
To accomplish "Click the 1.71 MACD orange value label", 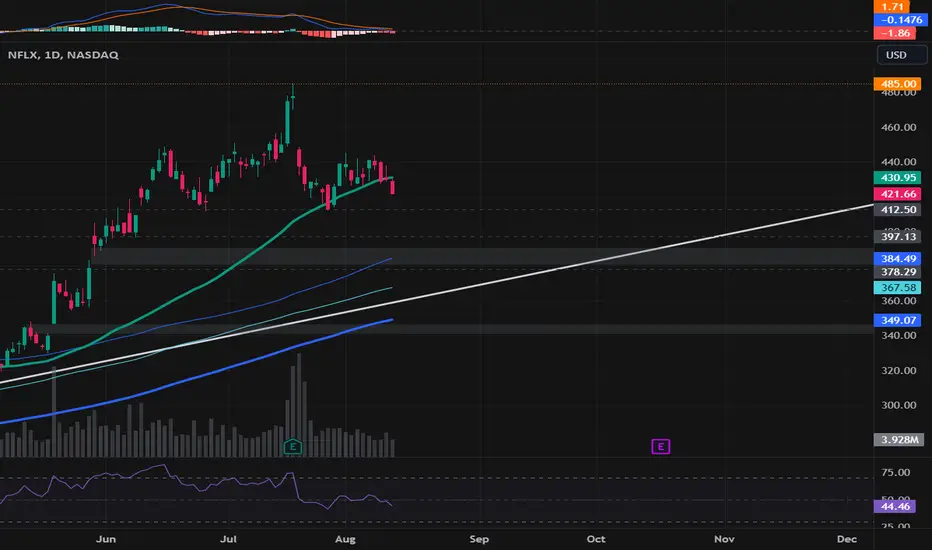I will (x=892, y=7).
